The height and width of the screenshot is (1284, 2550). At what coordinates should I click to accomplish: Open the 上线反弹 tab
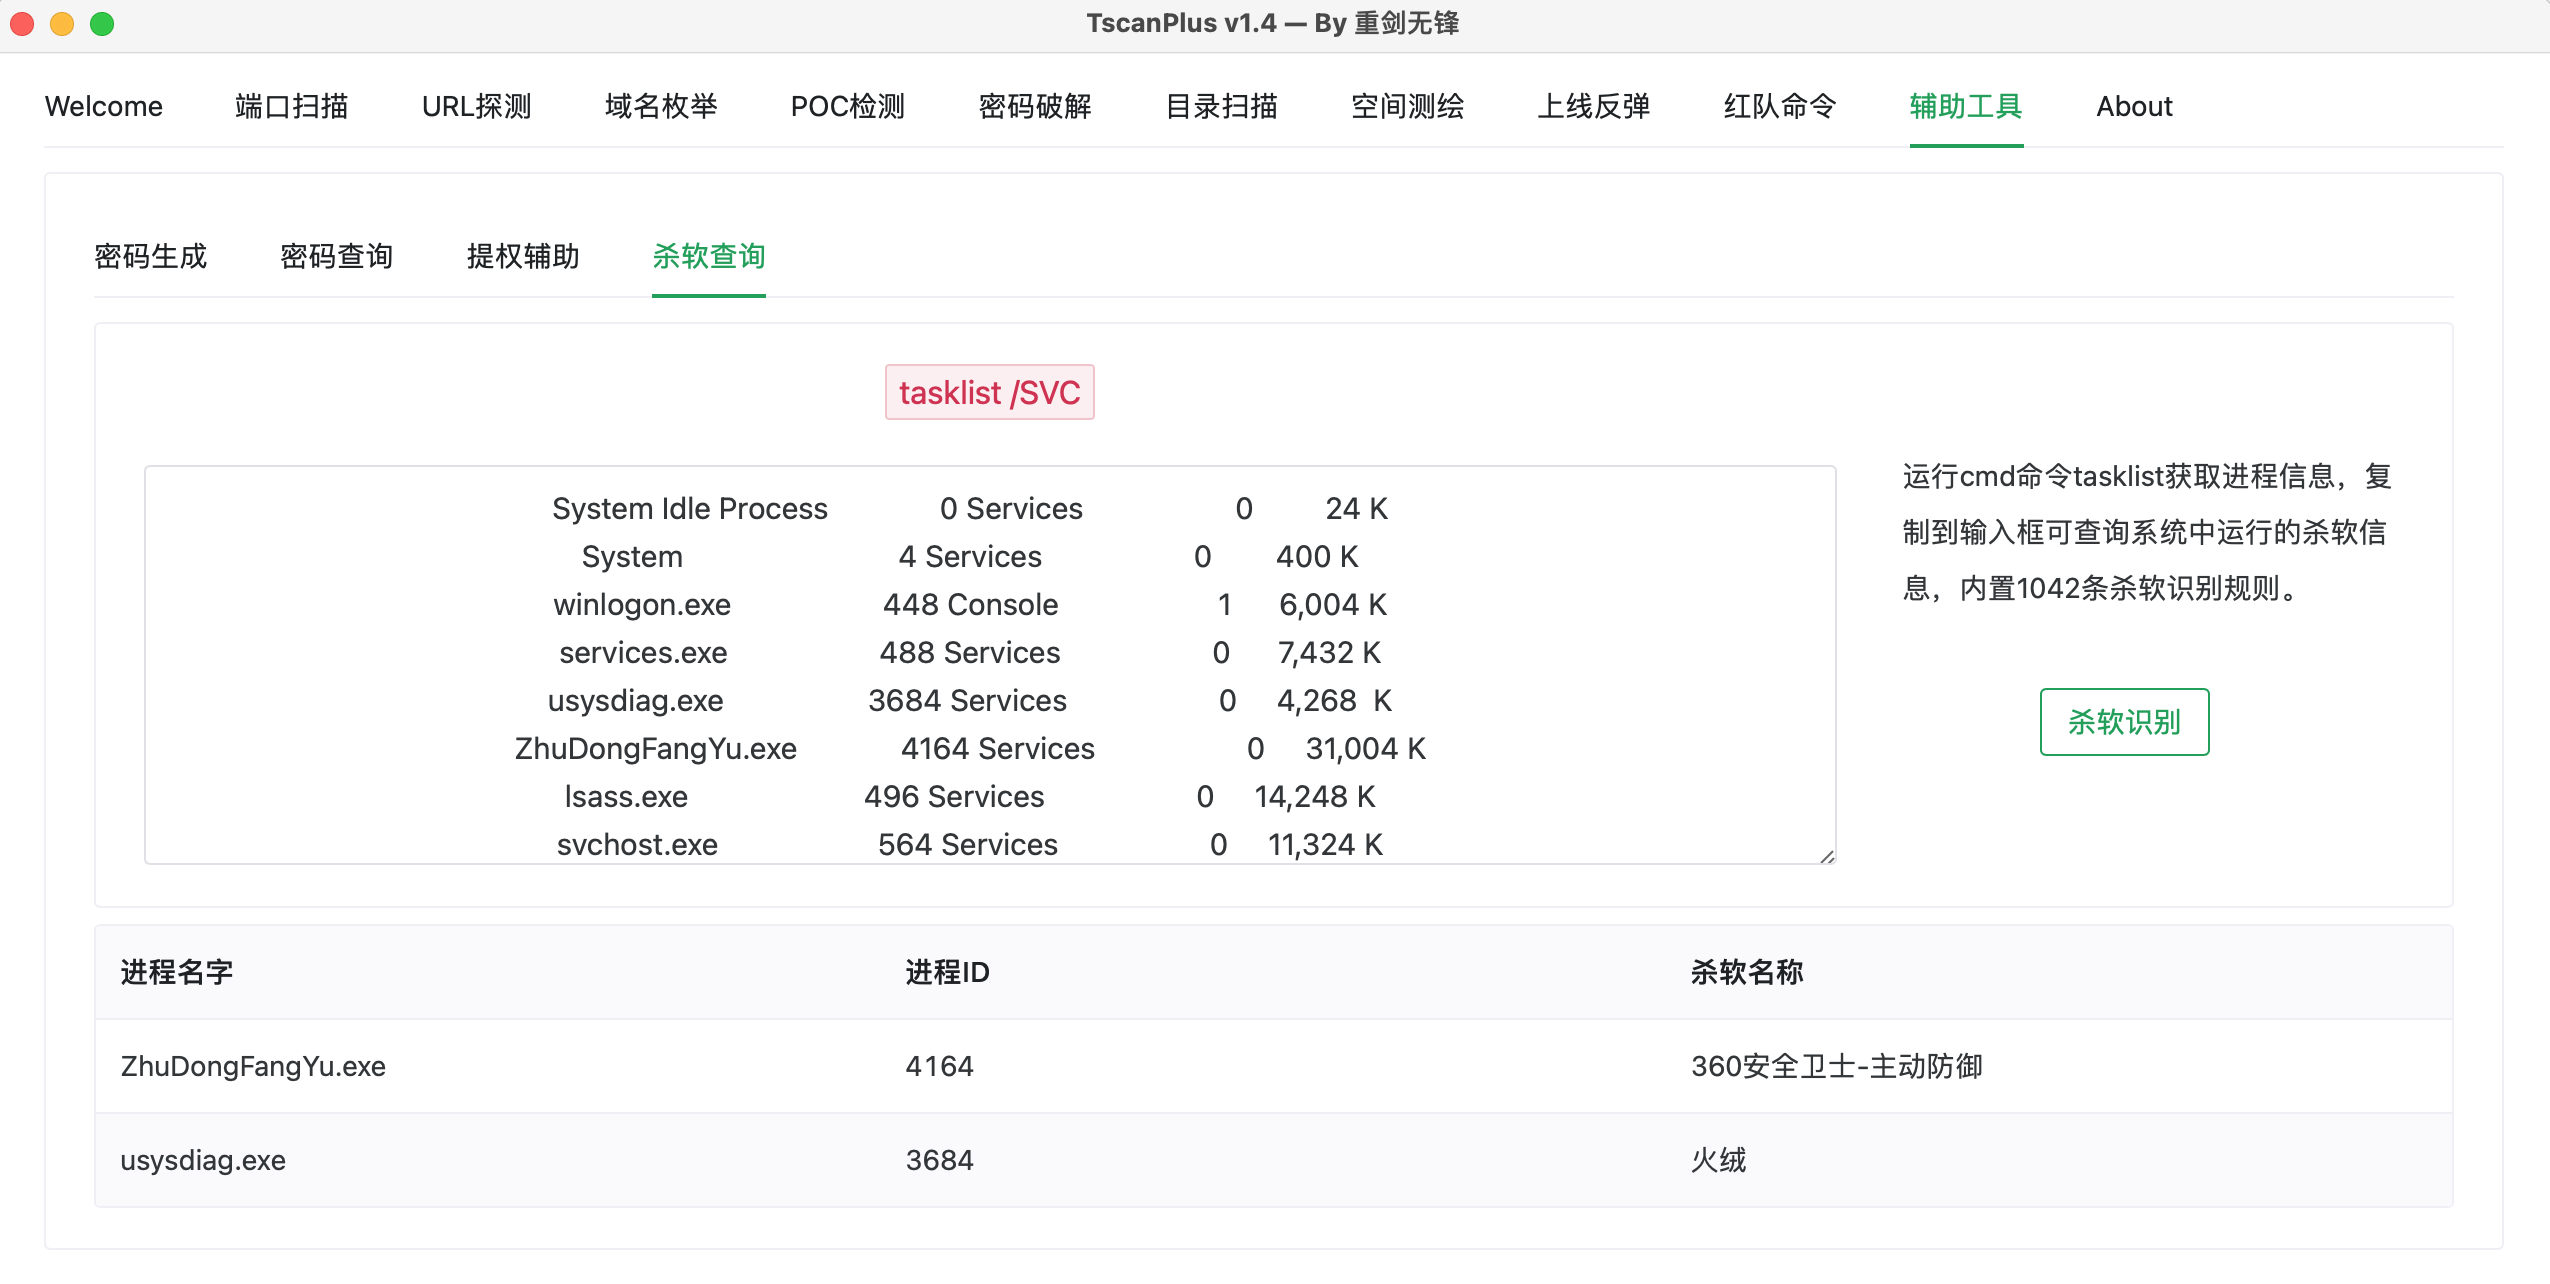[1593, 106]
